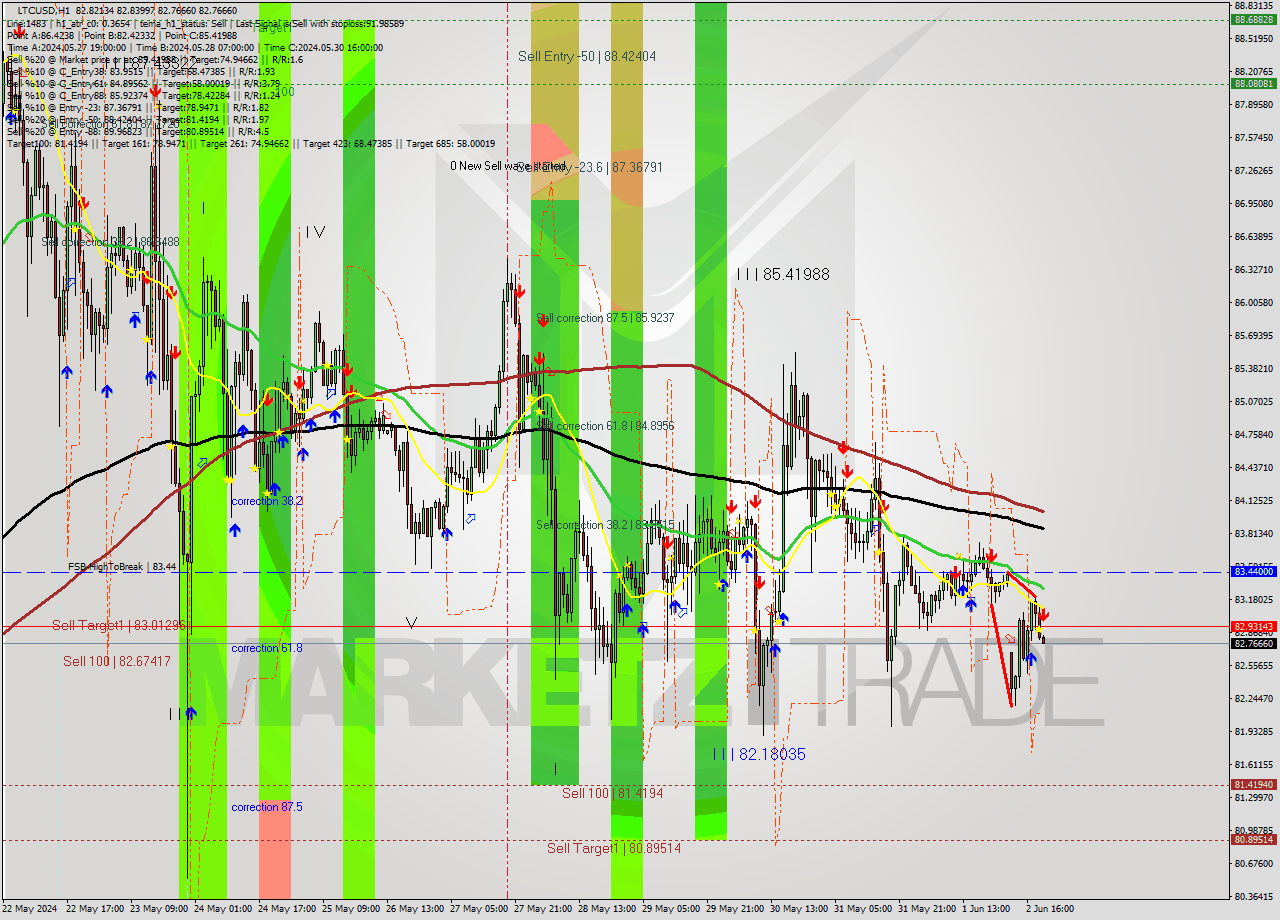Click the '30 May 13:00' time label

(x=798, y=909)
